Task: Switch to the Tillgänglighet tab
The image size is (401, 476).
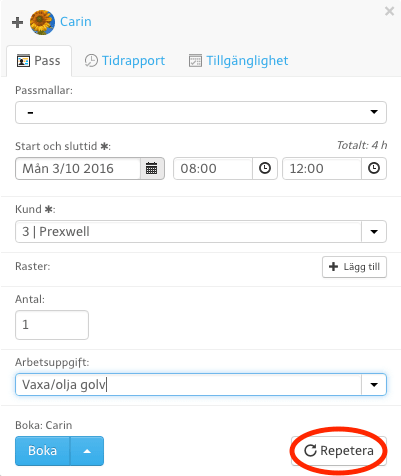Action: click(x=239, y=61)
